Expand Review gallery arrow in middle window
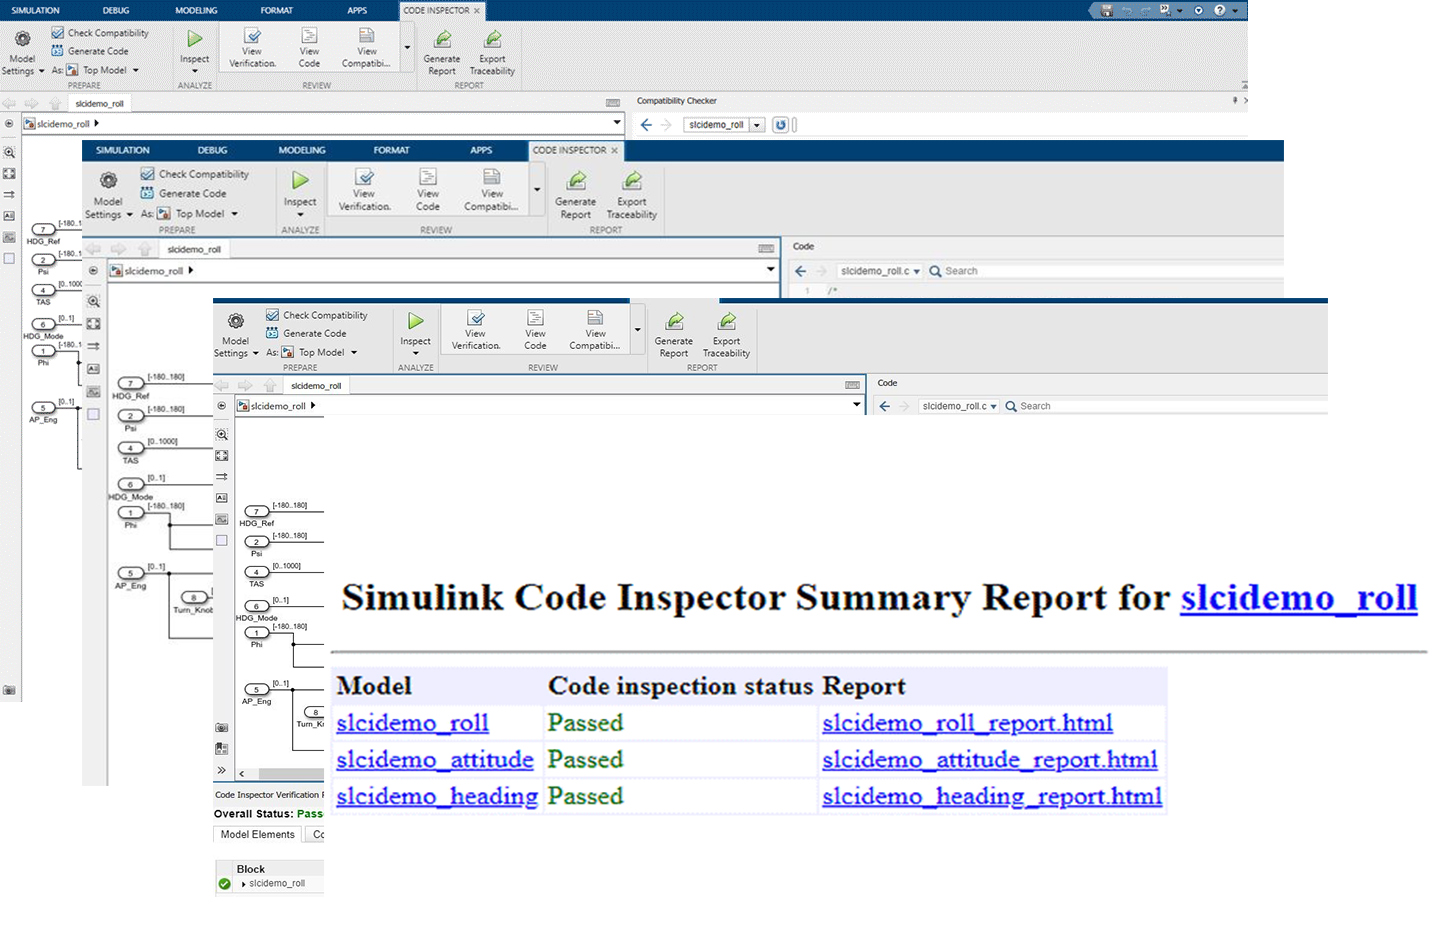This screenshot has width=1435, height=952. point(537,190)
